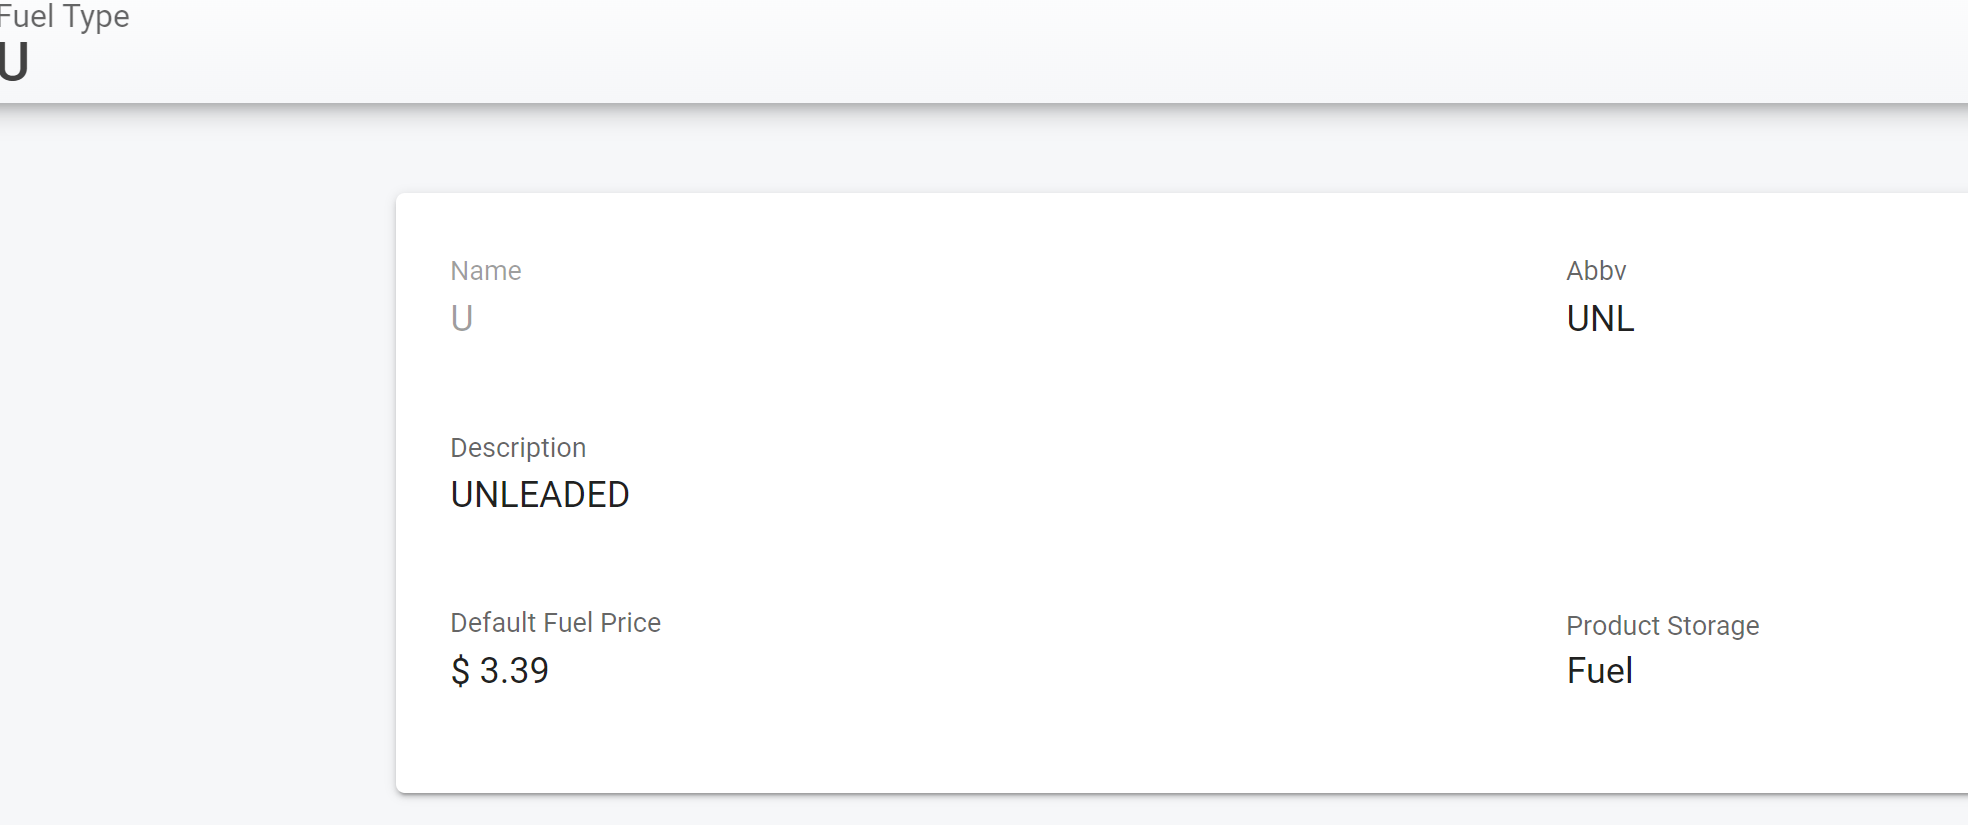Screen dimensions: 1968x825
Task: Click the dollar sign before the price
Action: (x=460, y=671)
